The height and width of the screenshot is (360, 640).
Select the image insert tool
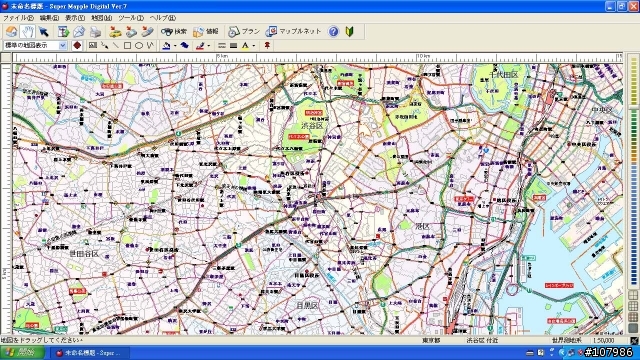point(93,45)
